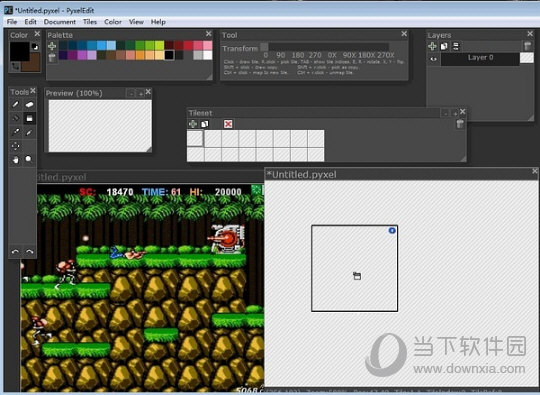Select the Zoom tool in Tools

29,159
